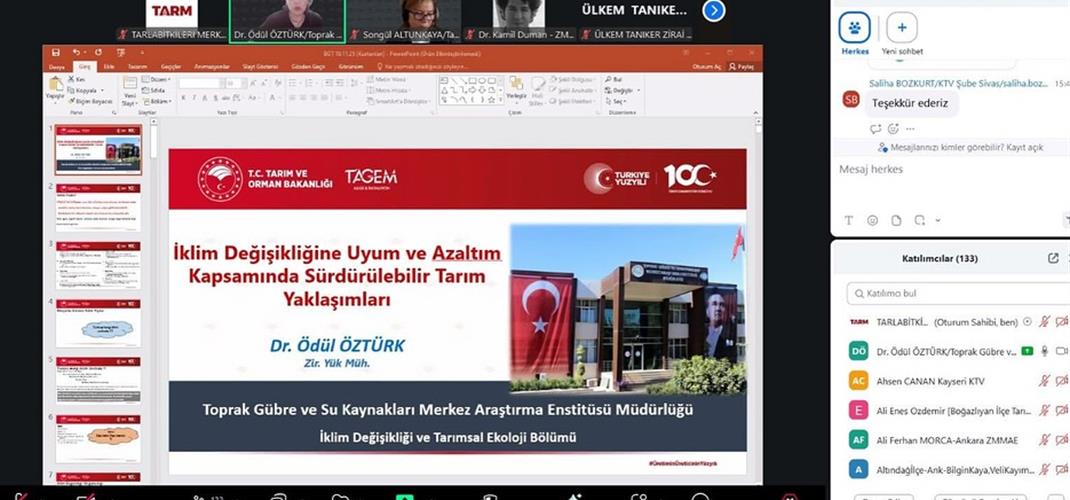The height and width of the screenshot is (500, 1070).
Task: Expand screenshot options arrow in chat
Action: (938, 220)
